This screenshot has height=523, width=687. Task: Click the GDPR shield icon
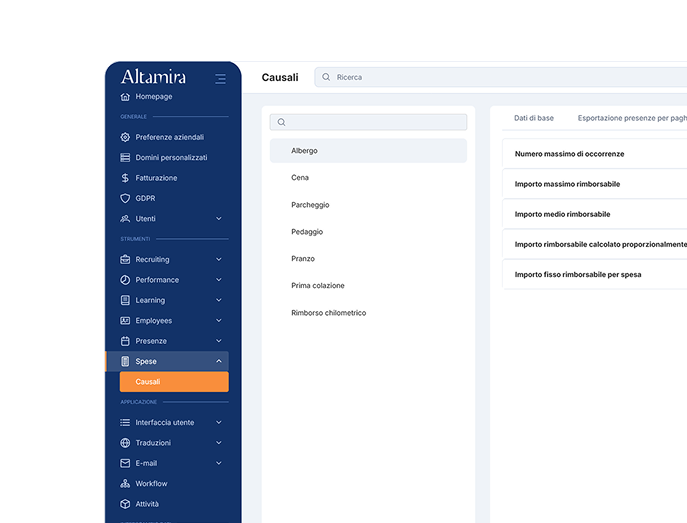pyautogui.click(x=125, y=198)
